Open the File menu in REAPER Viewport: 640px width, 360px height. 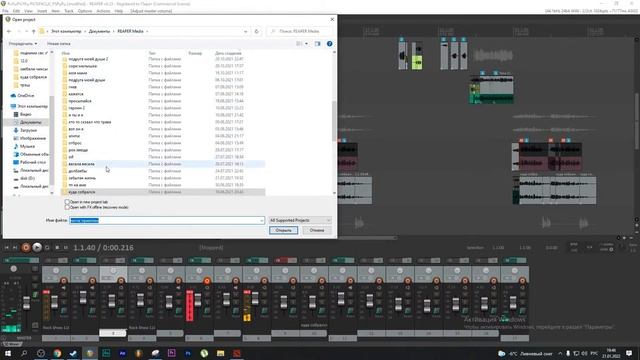5,11
